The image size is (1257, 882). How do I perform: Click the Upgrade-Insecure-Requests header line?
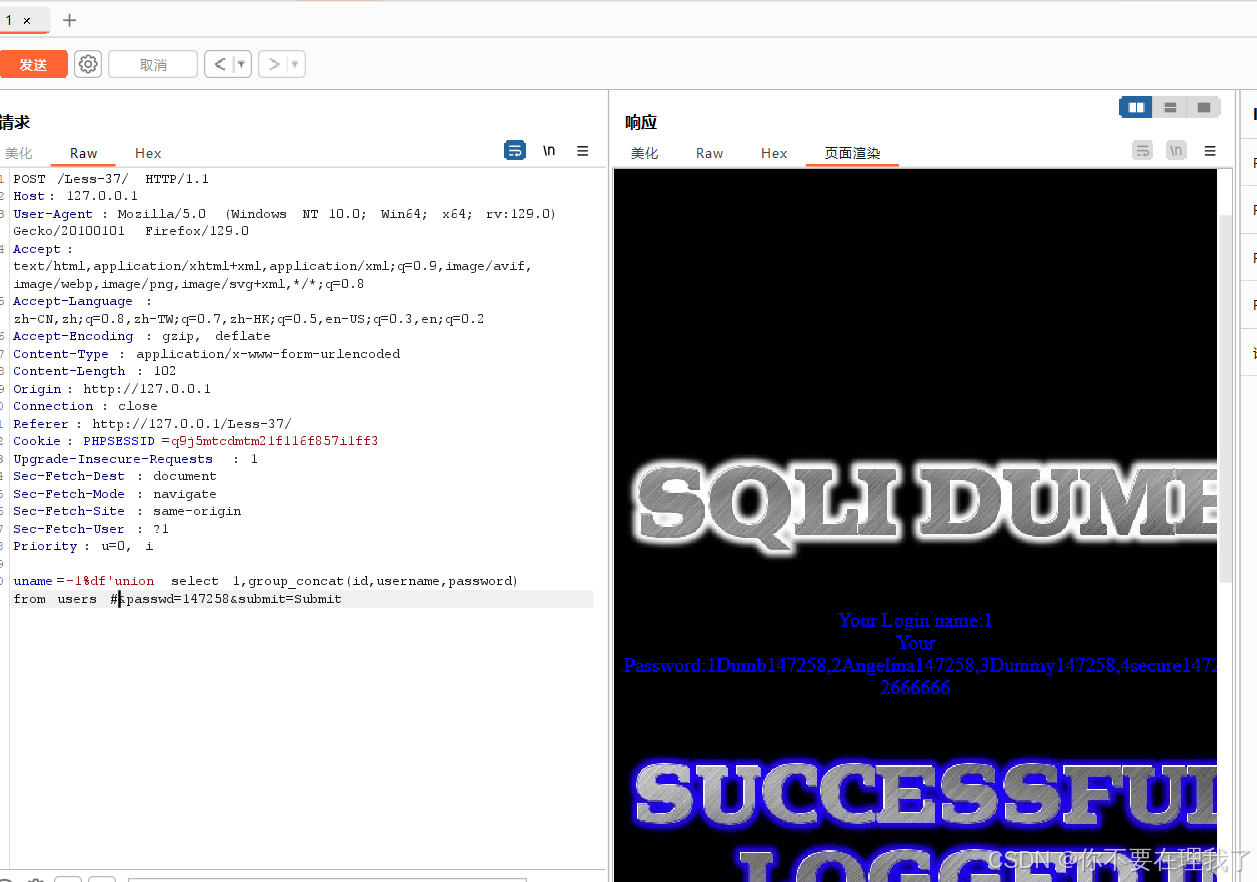pos(136,459)
